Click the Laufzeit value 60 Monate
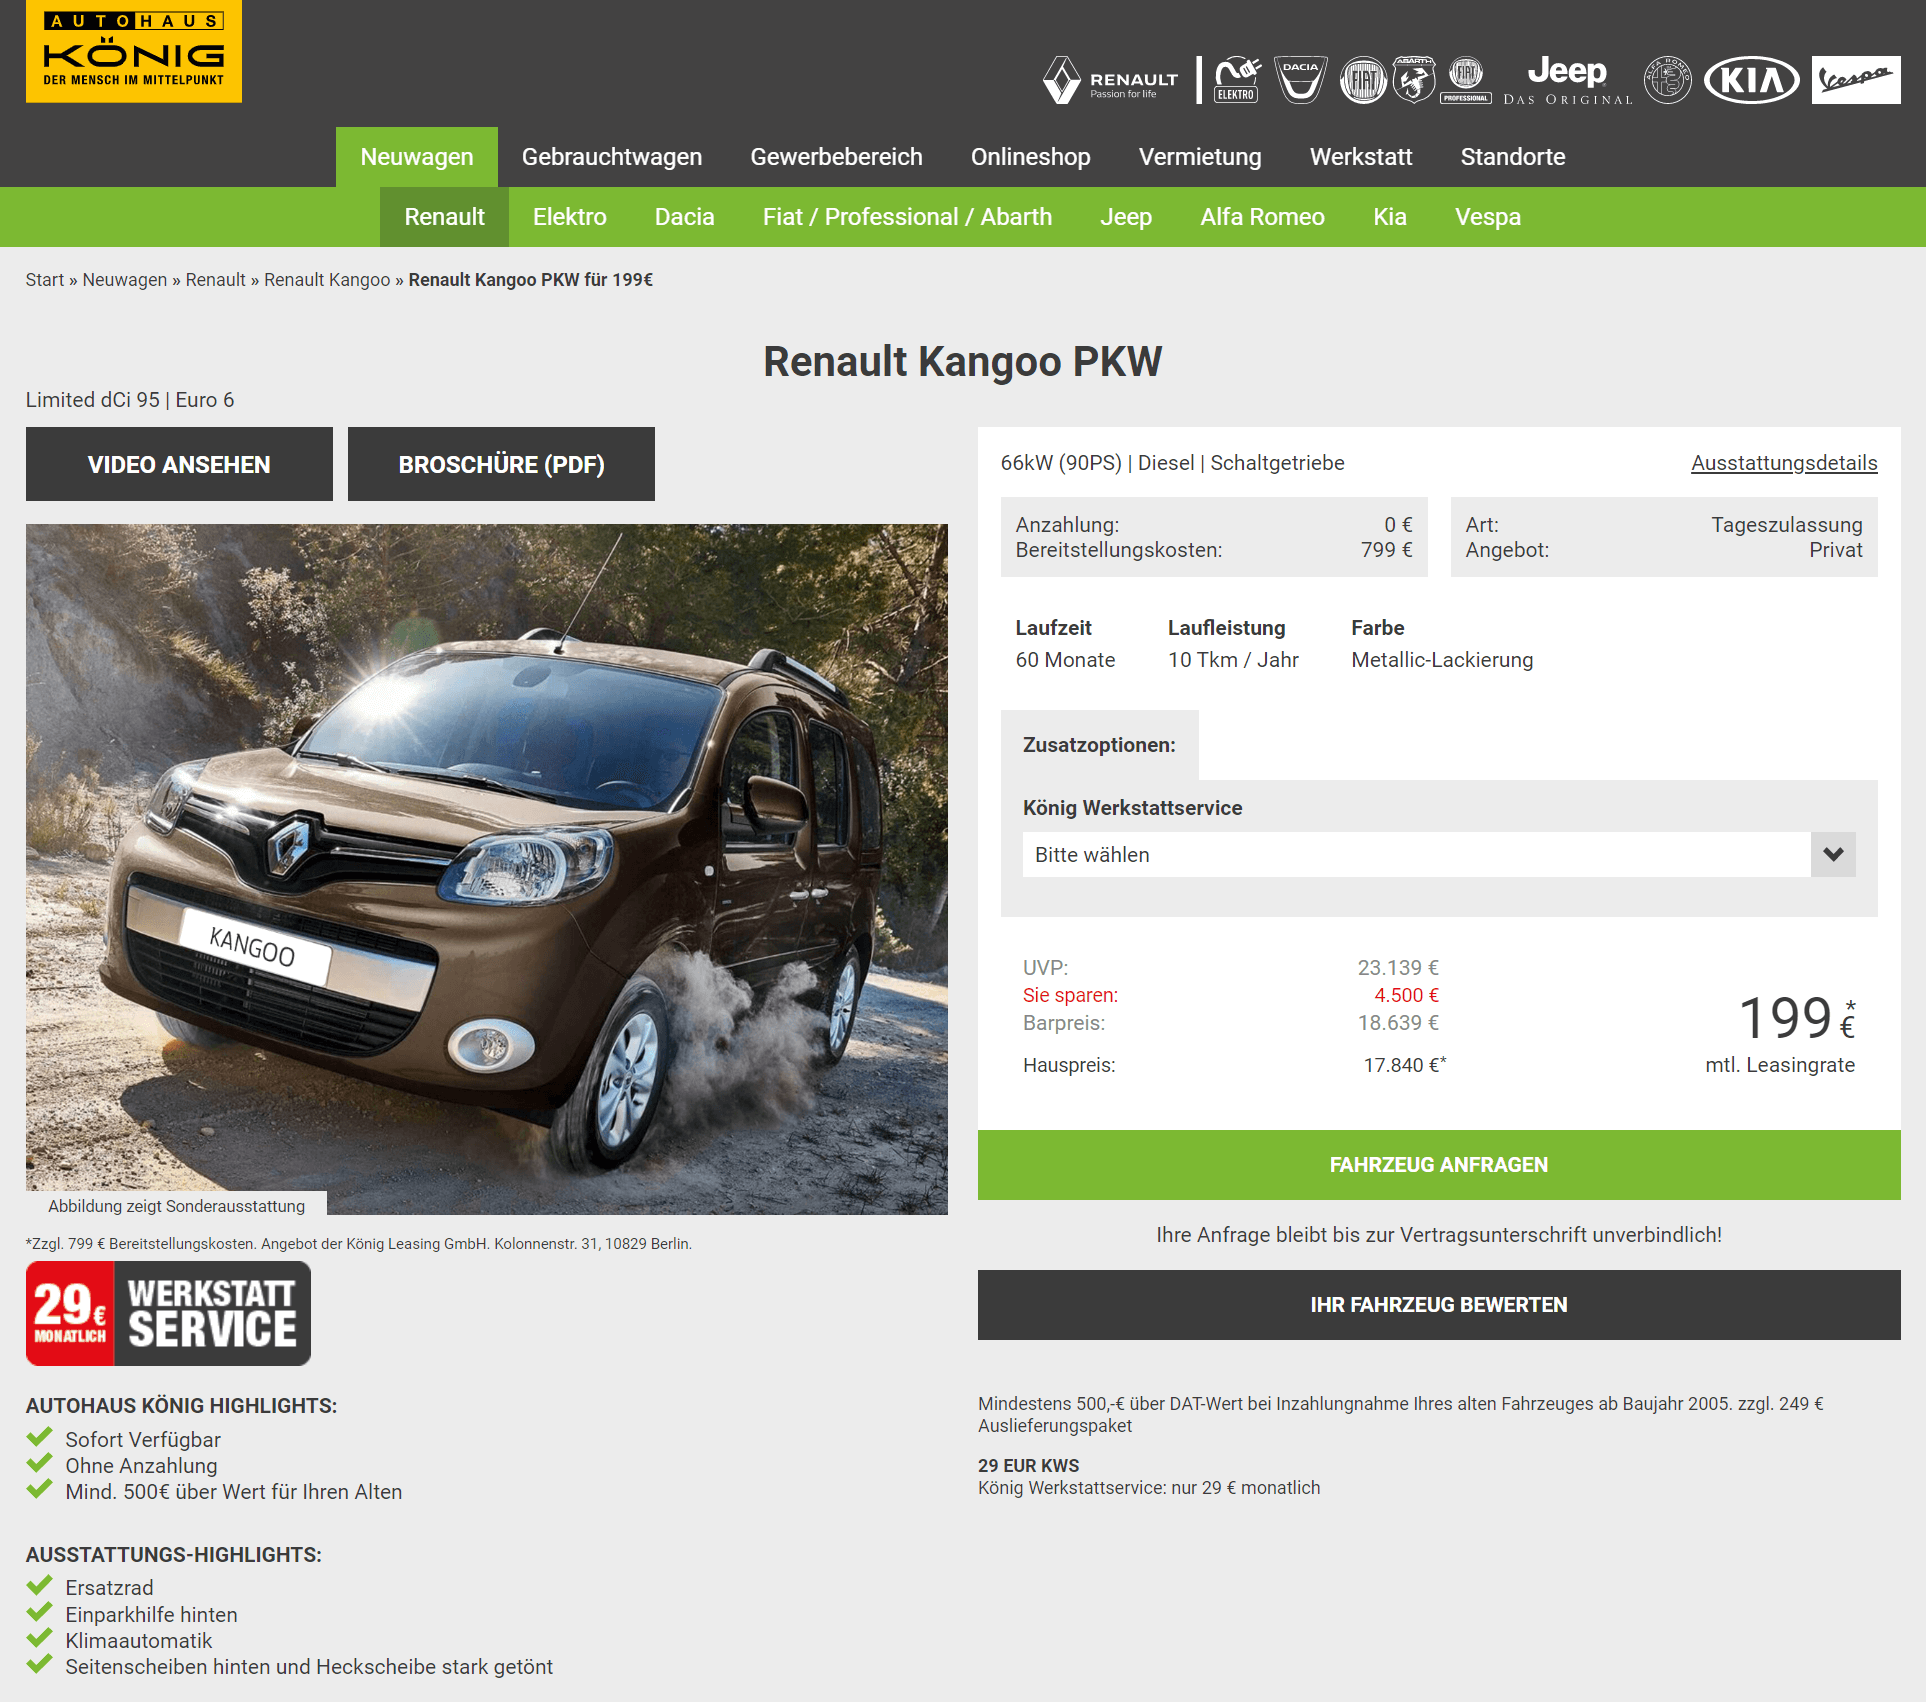The width and height of the screenshot is (1926, 1702). pos(1065,660)
